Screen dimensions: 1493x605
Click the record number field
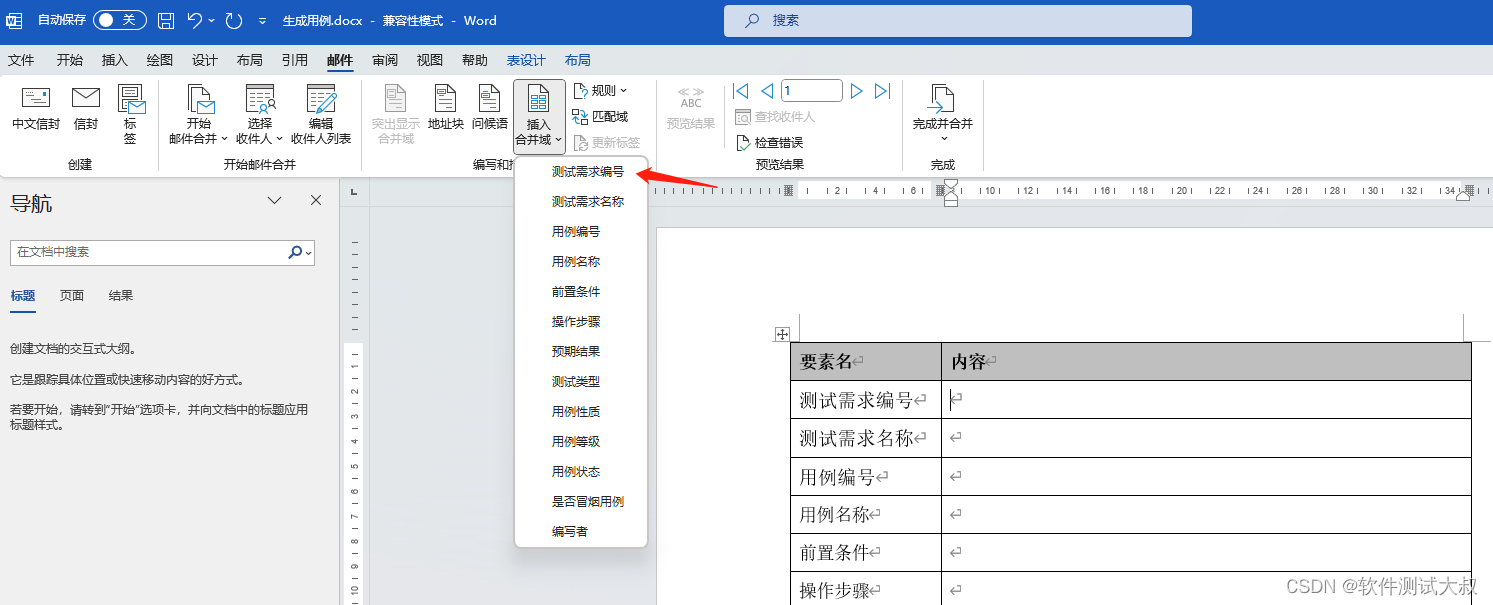[812, 91]
